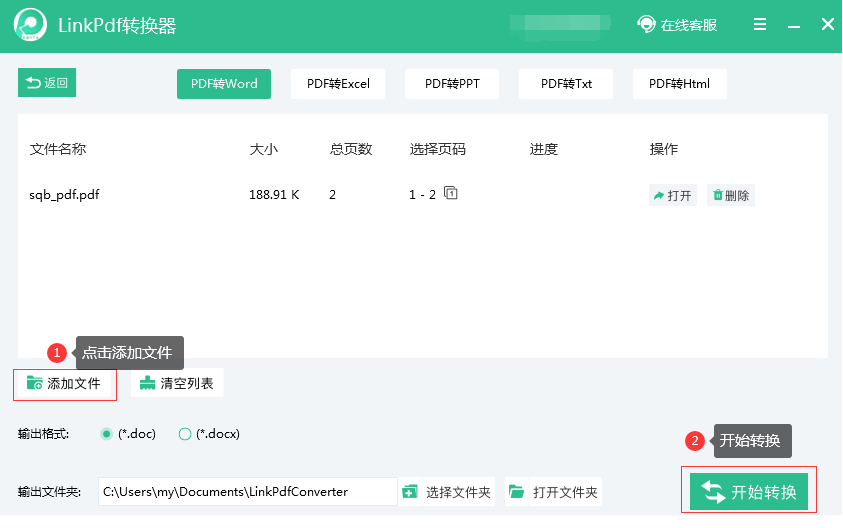The width and height of the screenshot is (843, 528).
Task: Switch to the PDF转Excel tab
Action: (338, 84)
